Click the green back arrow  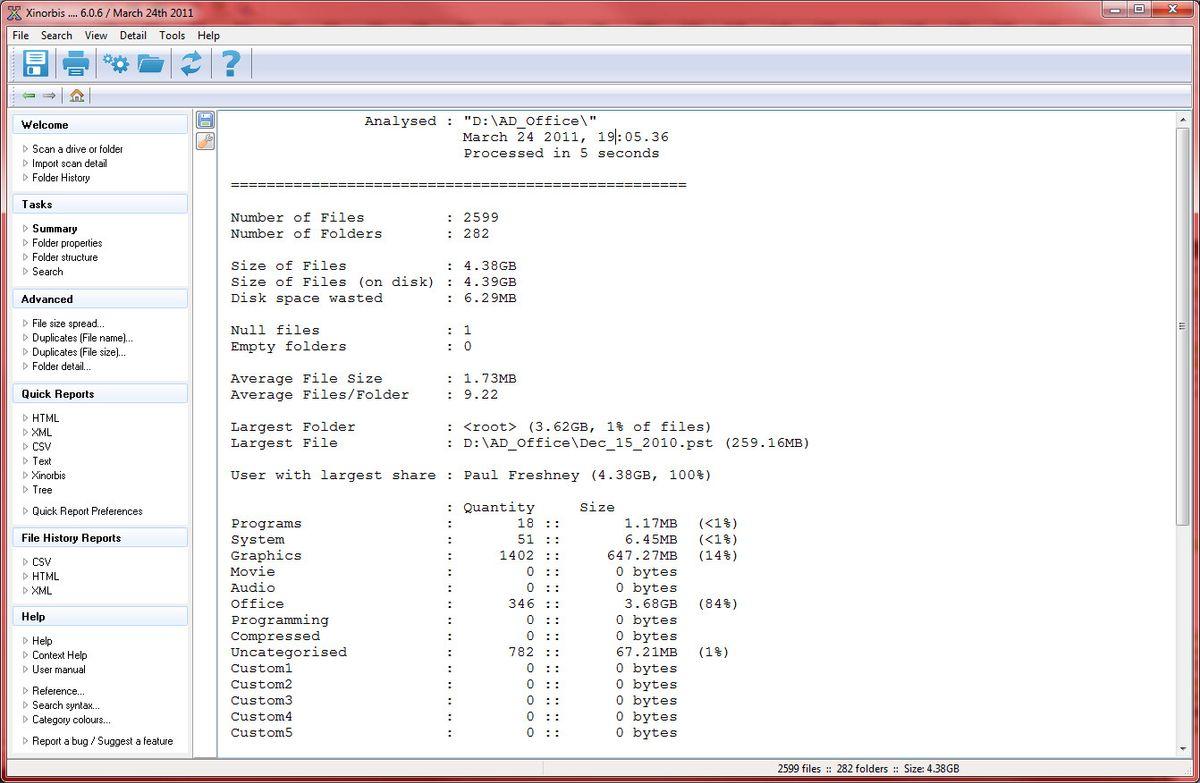click(29, 96)
